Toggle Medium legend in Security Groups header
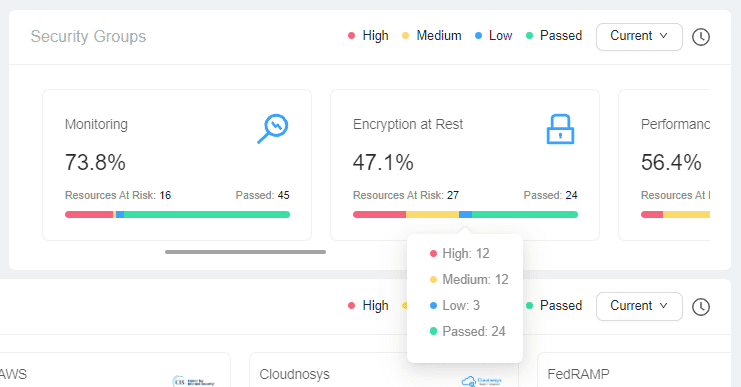This screenshot has height=387, width=741. (x=431, y=36)
